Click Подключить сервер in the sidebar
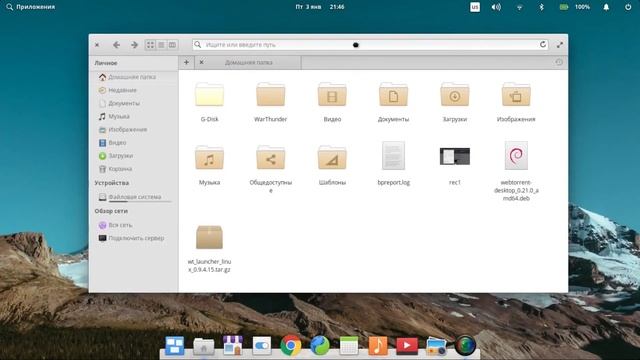640x360 pixels. point(131,238)
